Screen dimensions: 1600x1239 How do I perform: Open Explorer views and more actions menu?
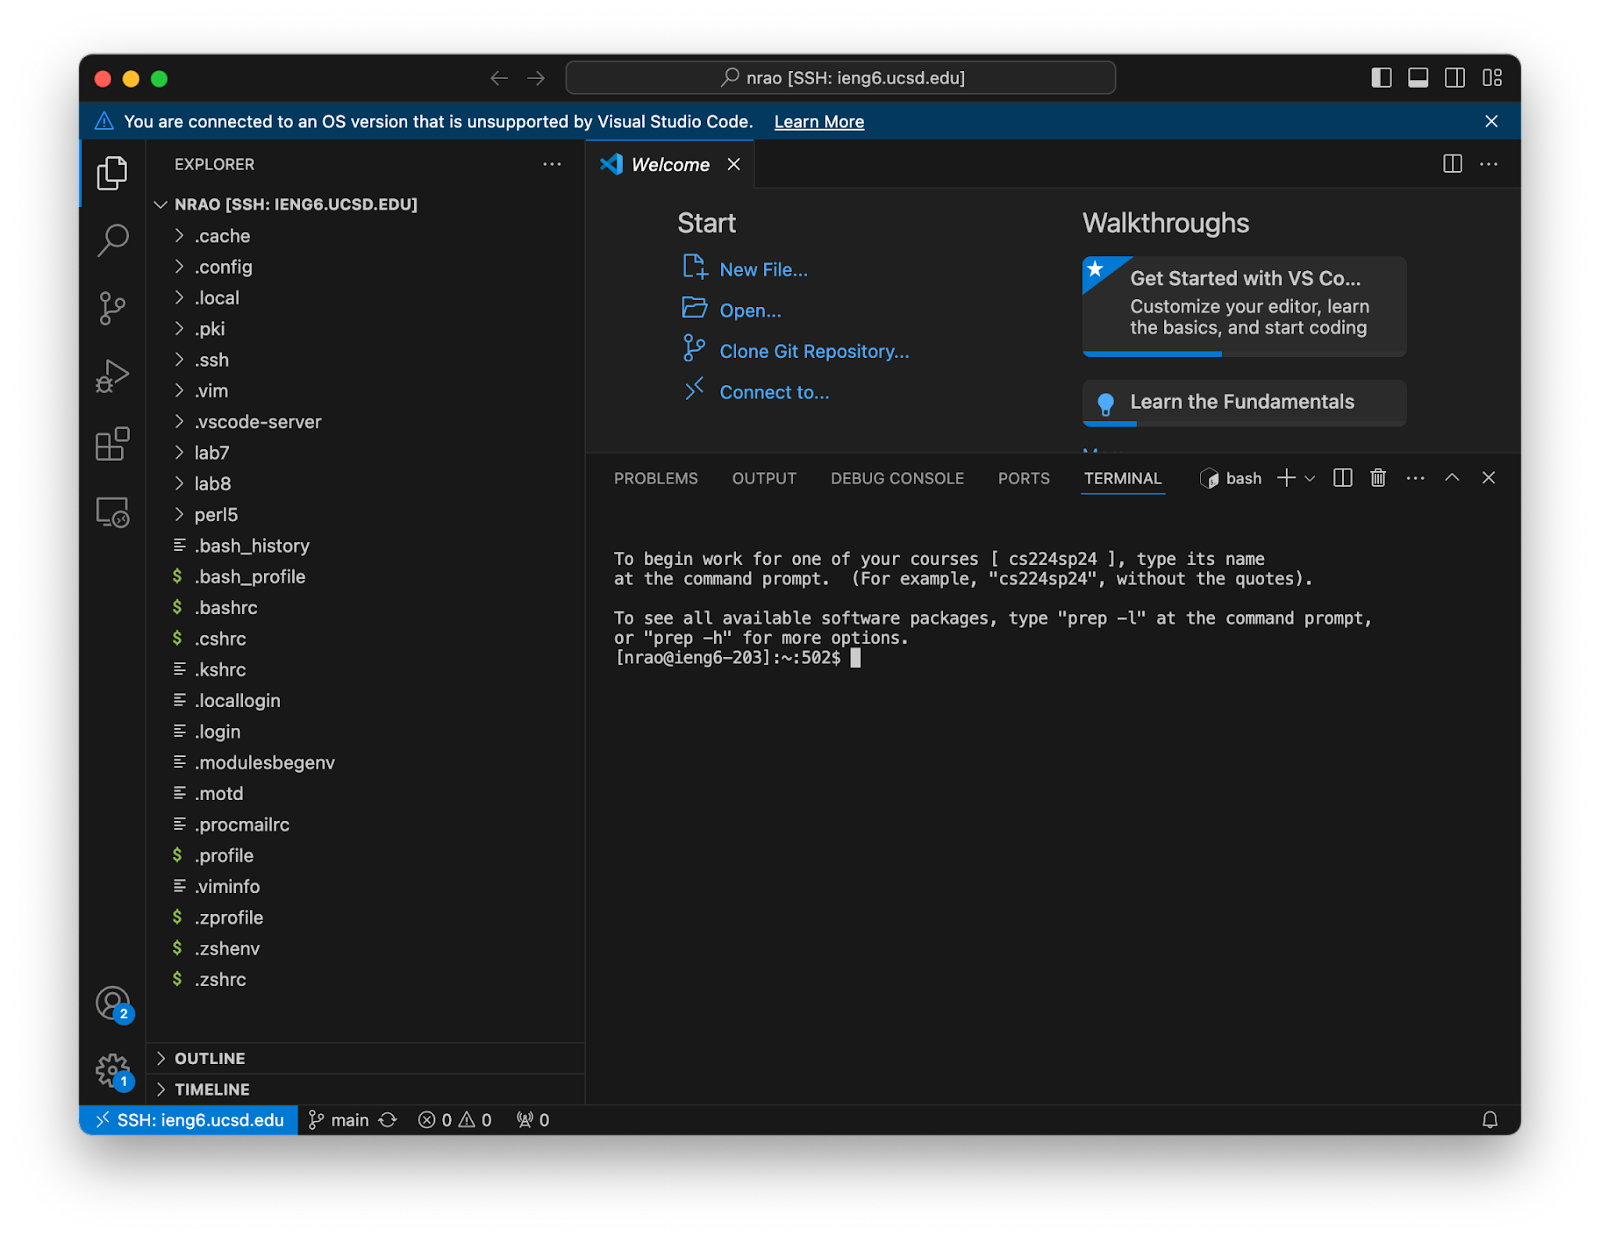552,164
